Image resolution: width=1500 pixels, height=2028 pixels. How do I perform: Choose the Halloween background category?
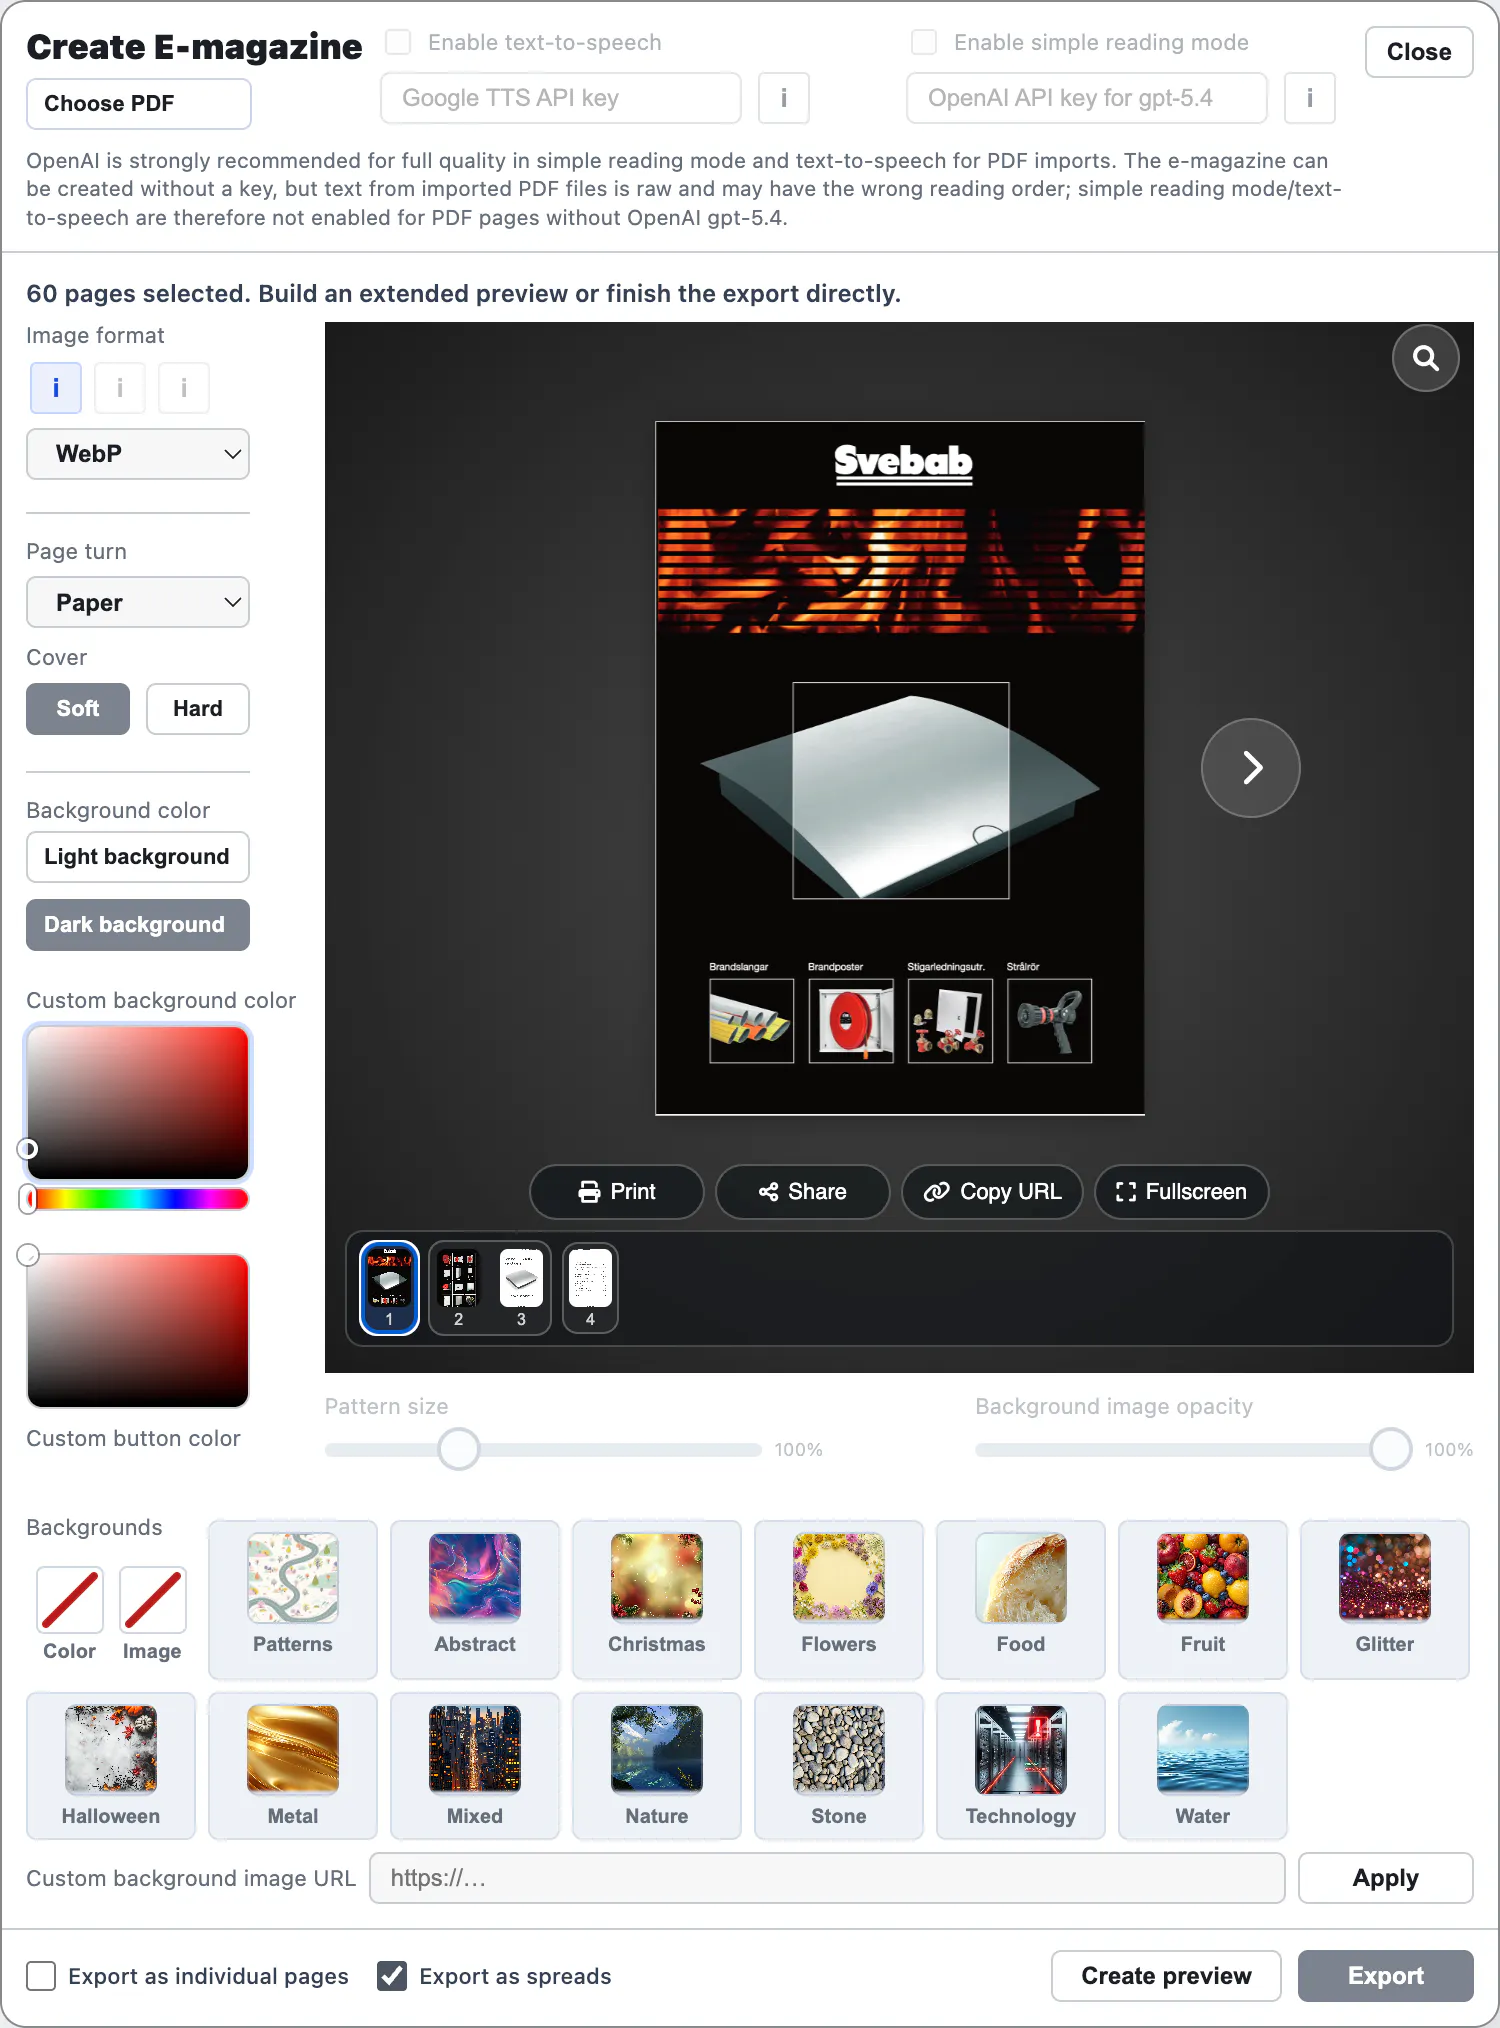click(111, 1766)
